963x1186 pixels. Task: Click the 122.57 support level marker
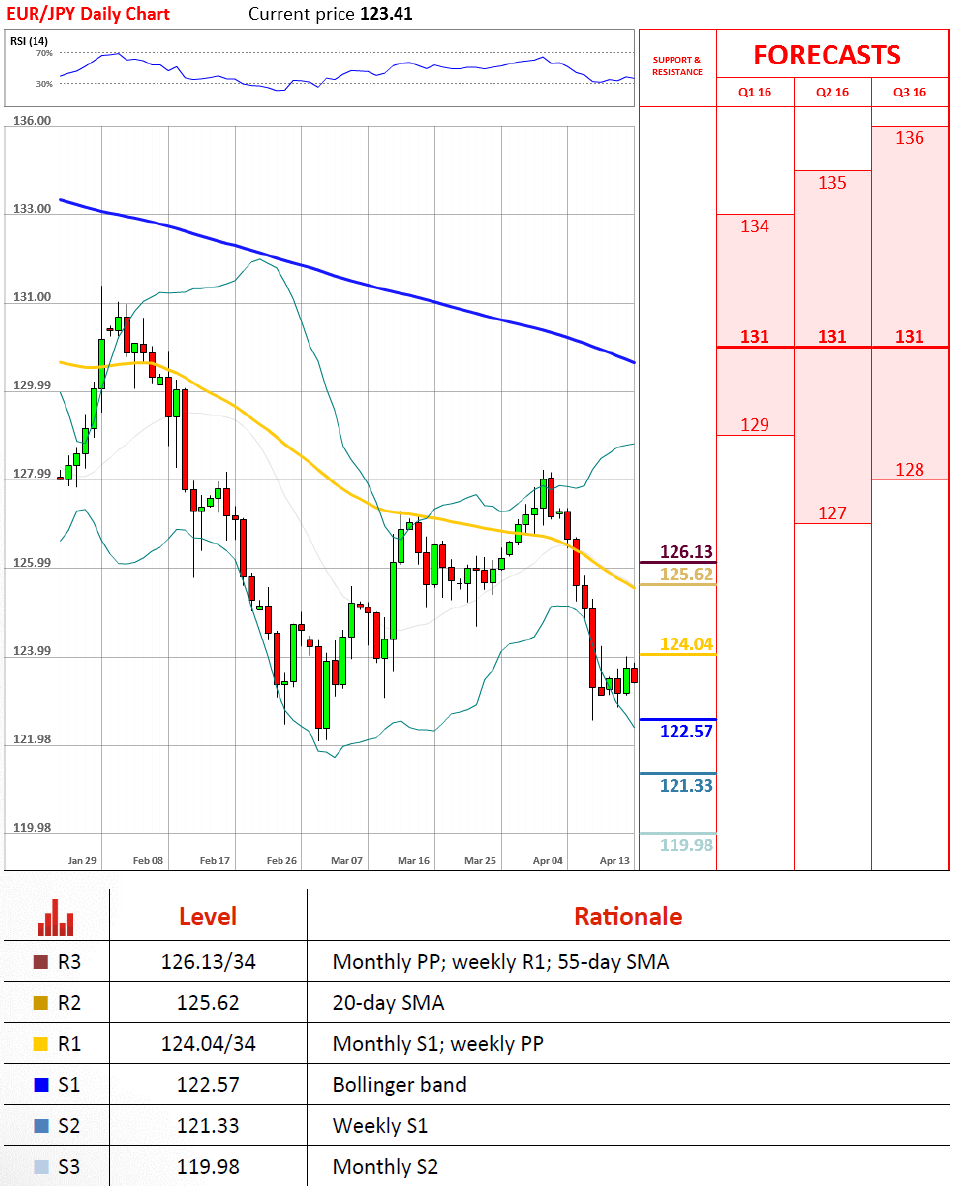pyautogui.click(x=686, y=731)
